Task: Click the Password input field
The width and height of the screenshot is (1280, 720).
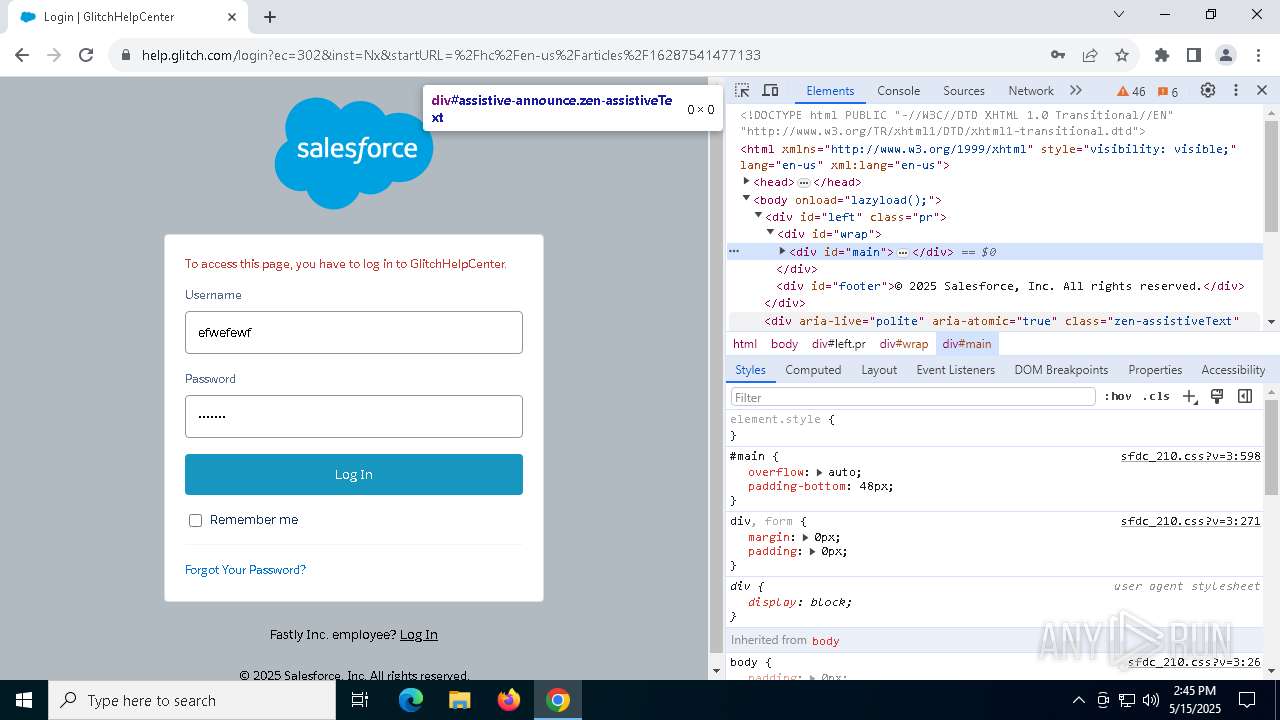Action: coord(354,416)
